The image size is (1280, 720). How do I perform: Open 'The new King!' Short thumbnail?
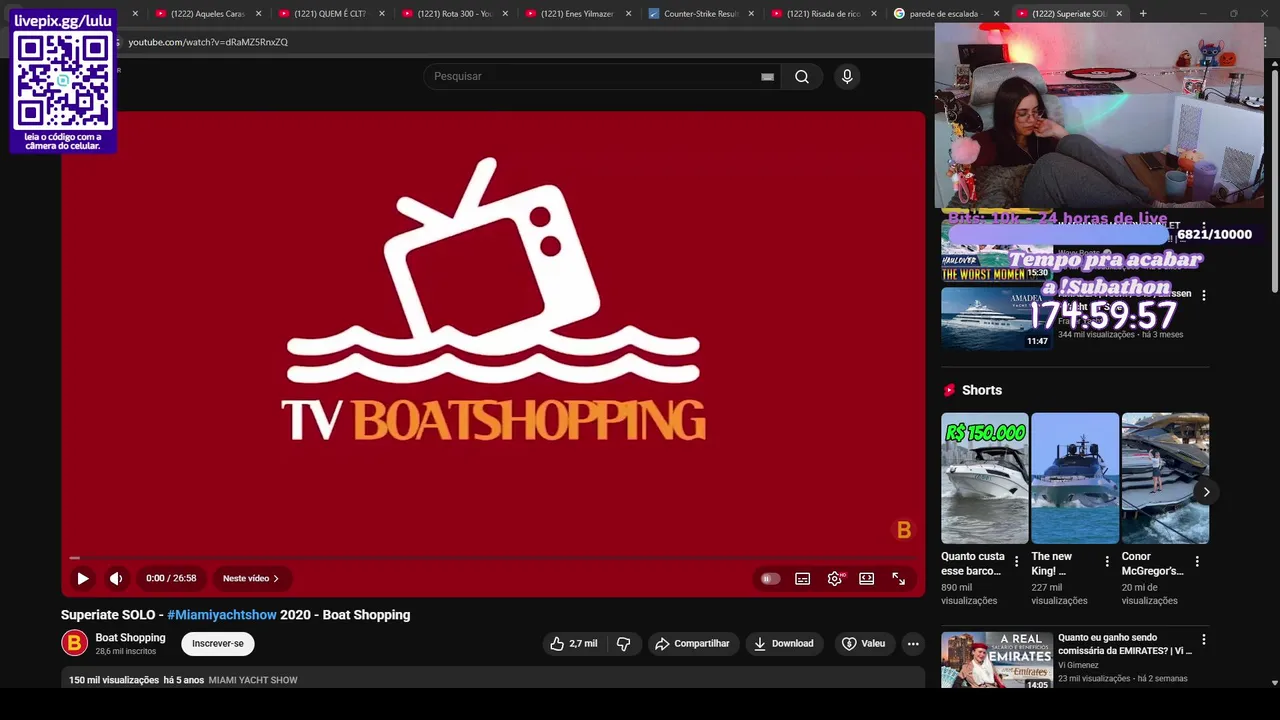pyautogui.click(x=1075, y=478)
